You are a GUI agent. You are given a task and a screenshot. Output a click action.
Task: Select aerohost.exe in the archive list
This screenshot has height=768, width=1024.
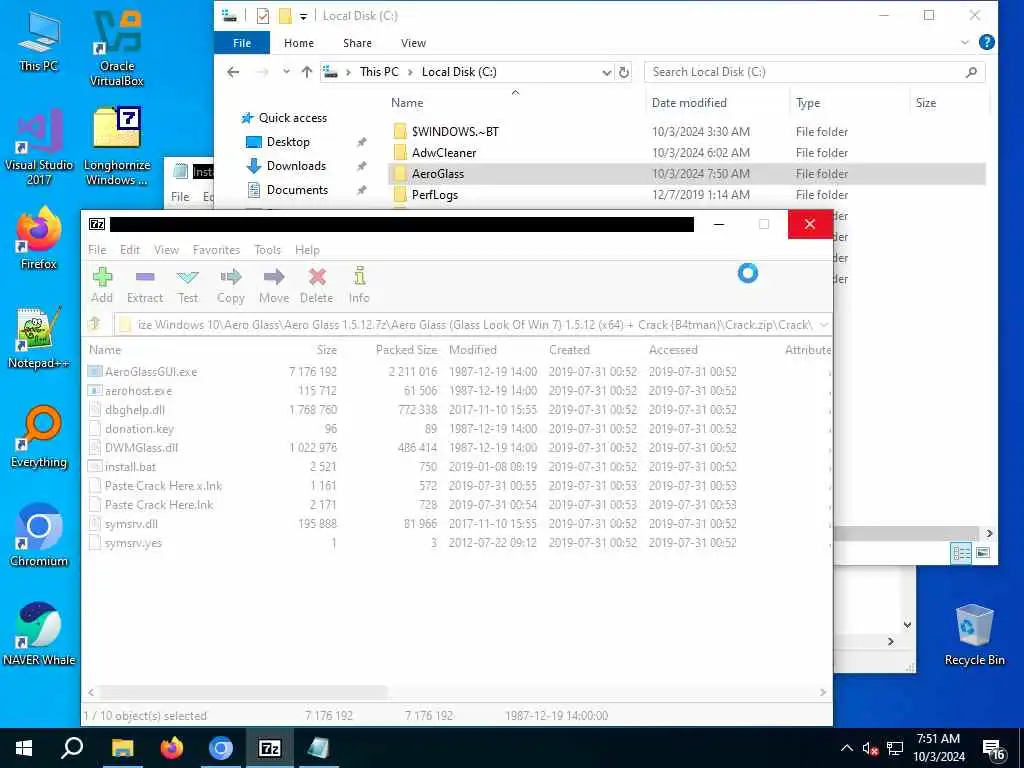pyautogui.click(x=138, y=391)
